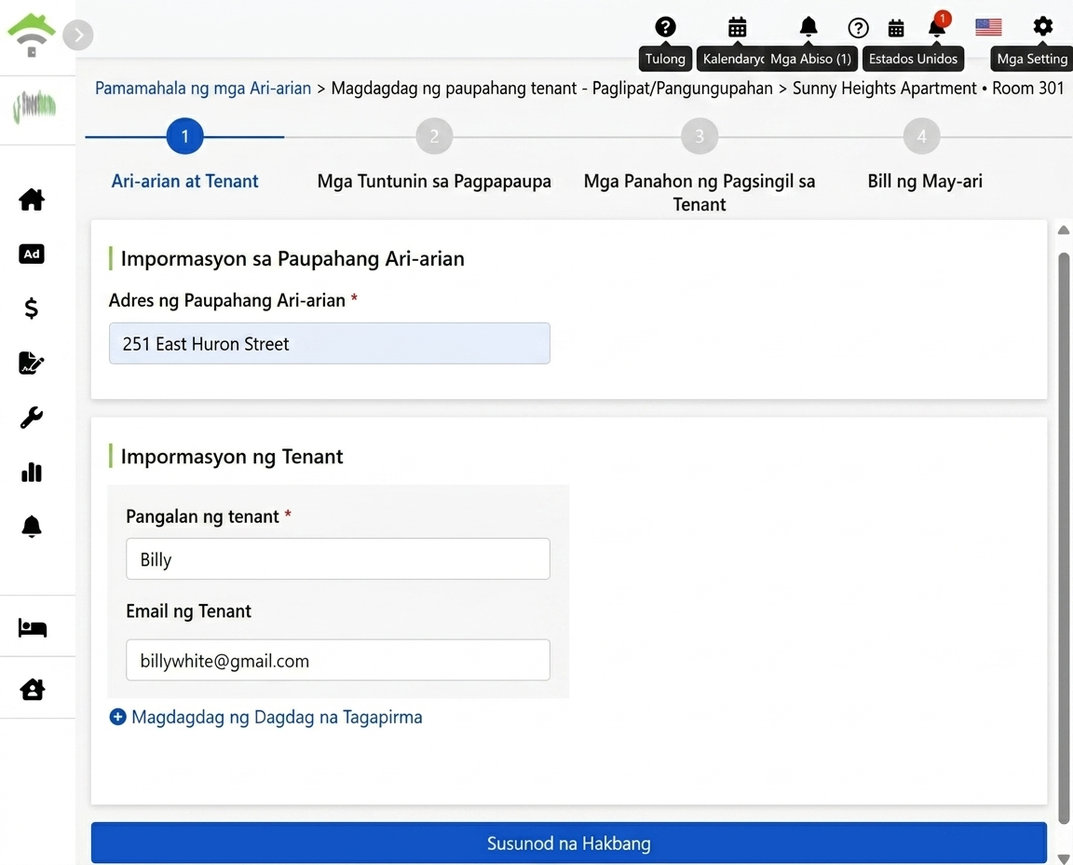
Task: Click the vertical scrollbar thumb
Action: 1063,539
